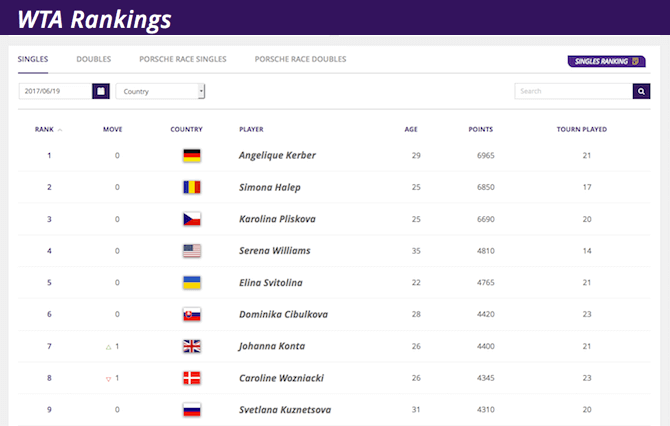The width and height of the screenshot is (670, 426).
Task: Sort by the Rank column header
Action: pos(48,129)
